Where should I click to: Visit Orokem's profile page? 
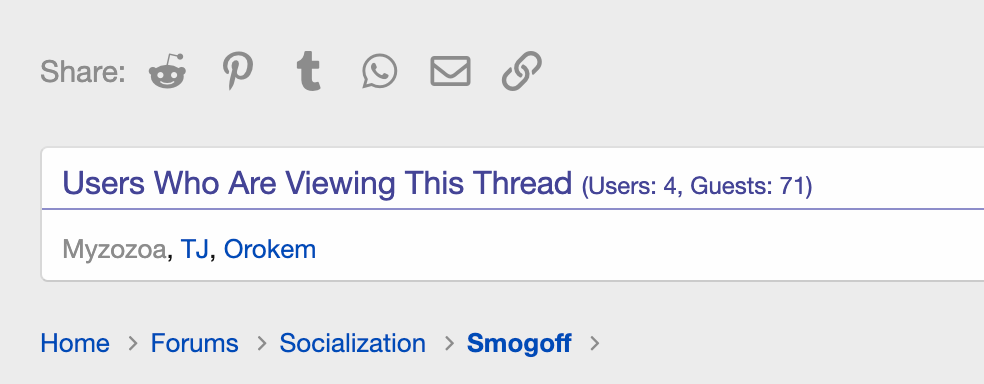tap(270, 250)
